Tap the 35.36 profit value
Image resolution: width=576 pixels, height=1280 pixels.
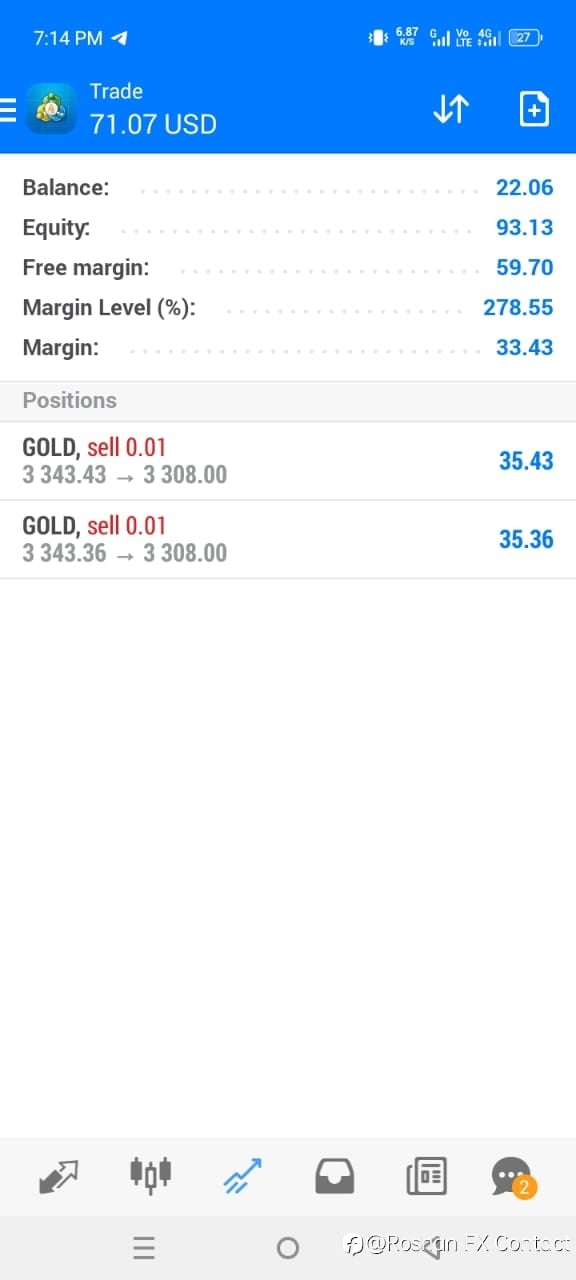point(526,540)
